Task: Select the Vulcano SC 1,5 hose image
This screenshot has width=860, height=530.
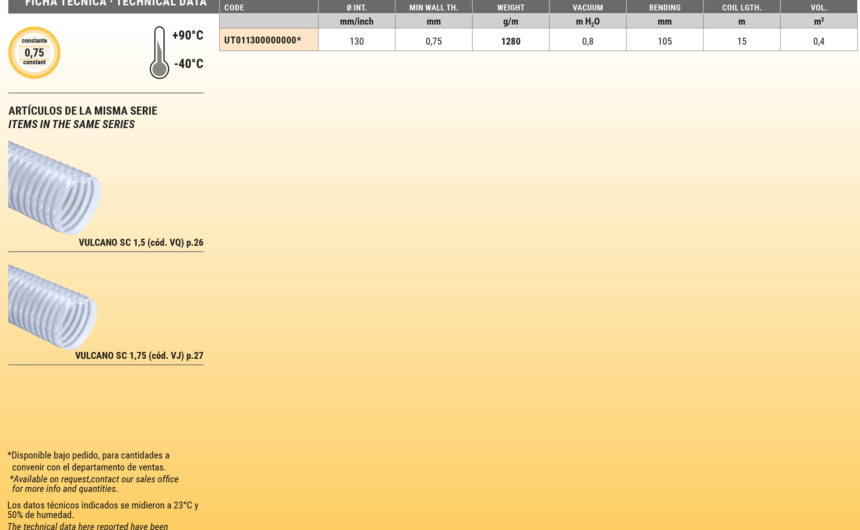Action: (x=54, y=187)
